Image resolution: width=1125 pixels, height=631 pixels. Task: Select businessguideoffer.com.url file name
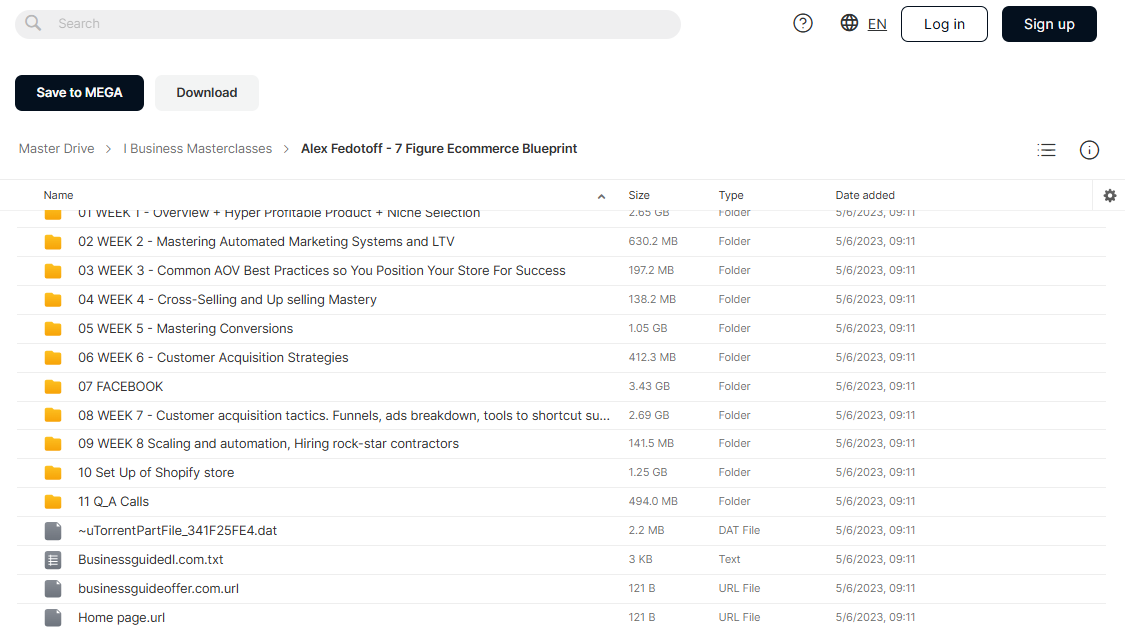(159, 589)
